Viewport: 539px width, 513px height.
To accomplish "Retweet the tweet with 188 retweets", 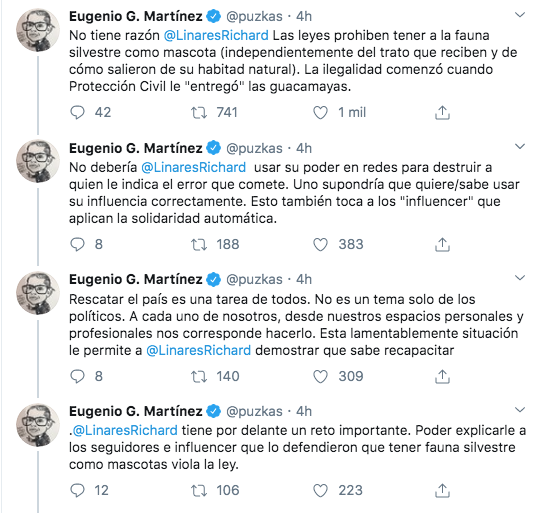I will tap(199, 244).
